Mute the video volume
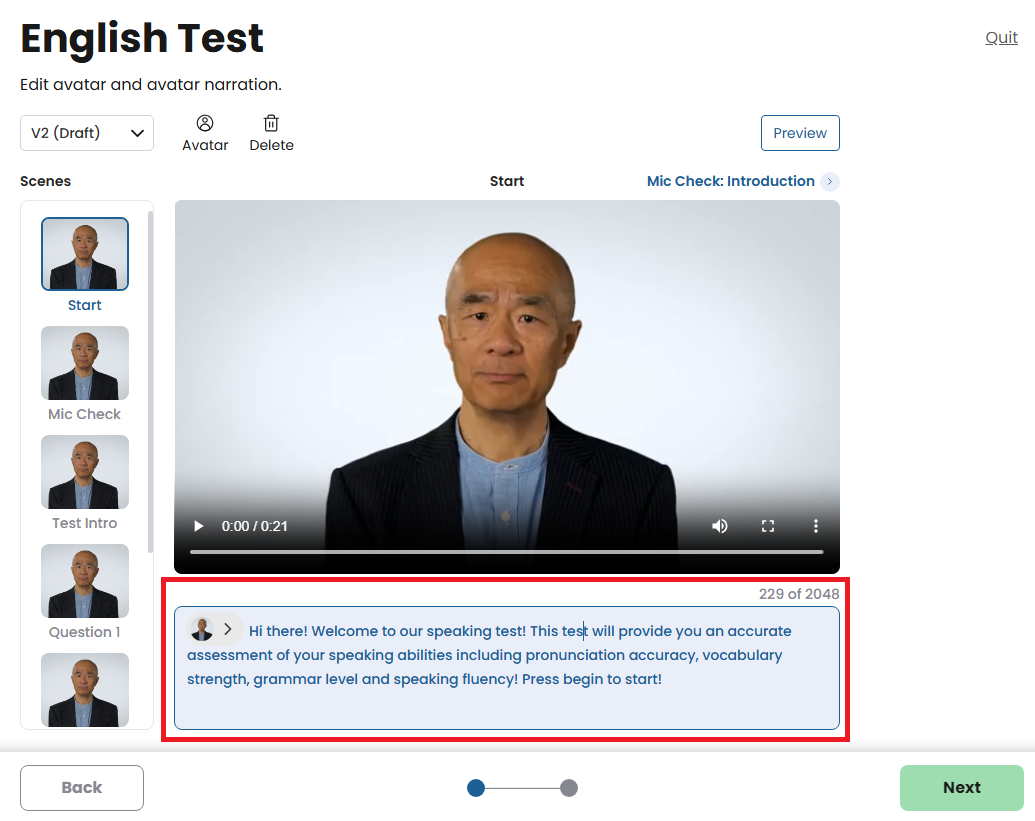The height and width of the screenshot is (821, 1035). [x=720, y=526]
